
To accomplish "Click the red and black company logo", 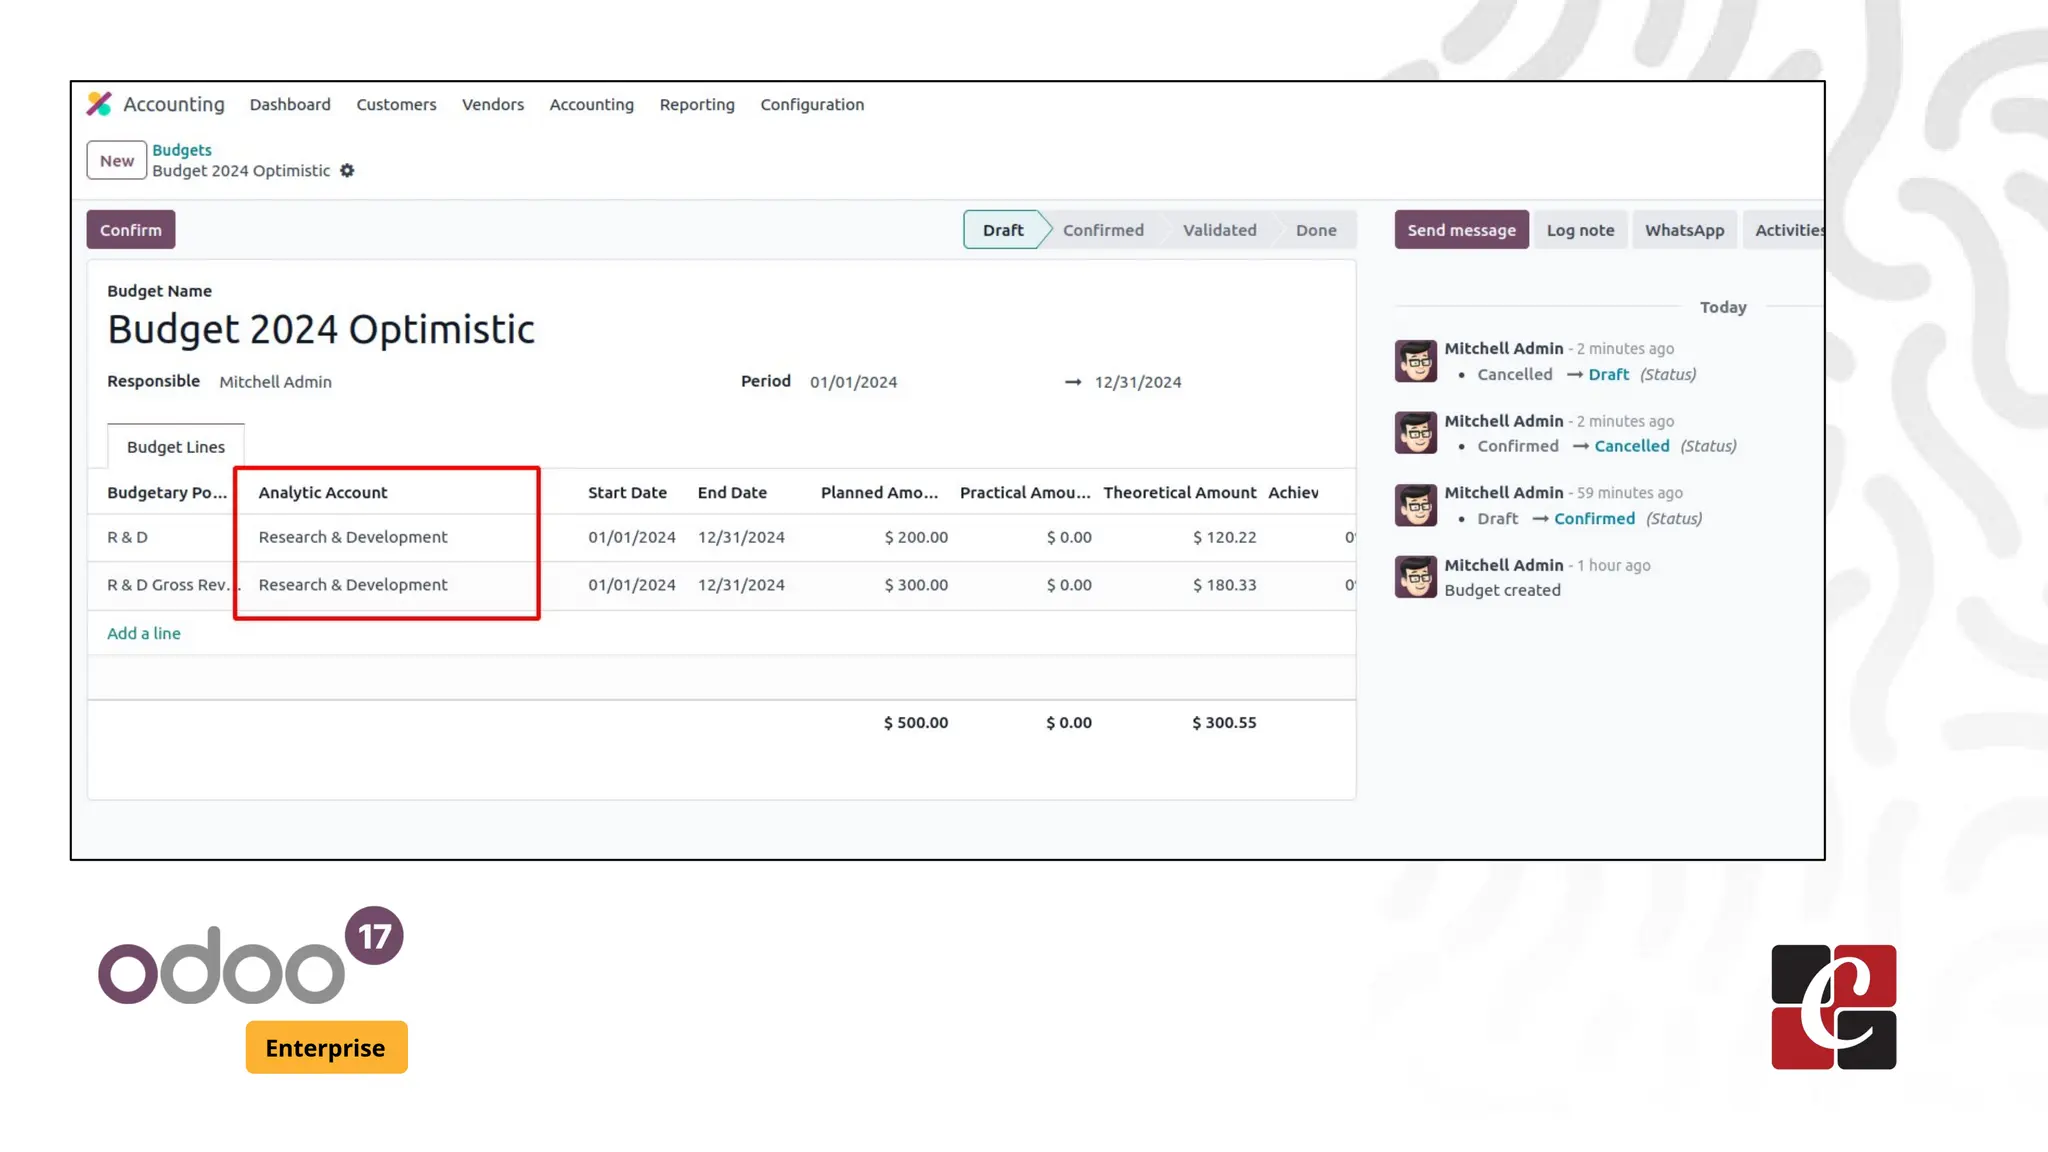I will pyautogui.click(x=1833, y=1007).
